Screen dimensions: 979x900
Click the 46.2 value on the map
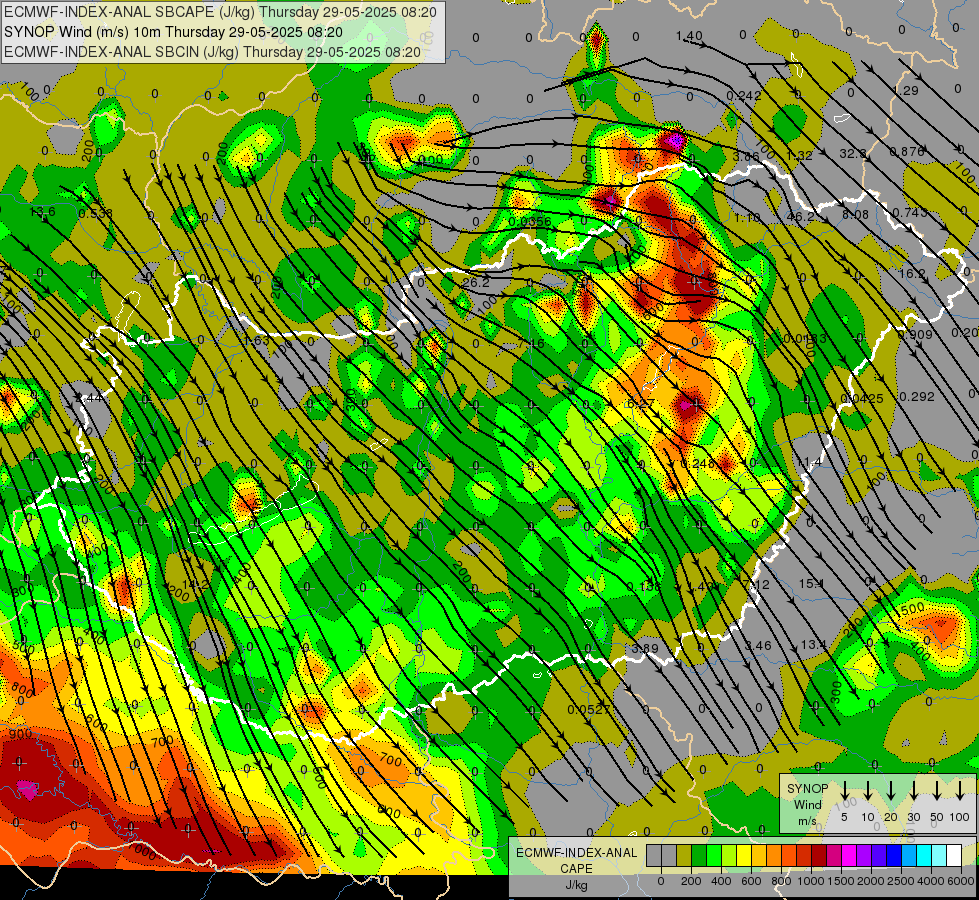point(801,217)
